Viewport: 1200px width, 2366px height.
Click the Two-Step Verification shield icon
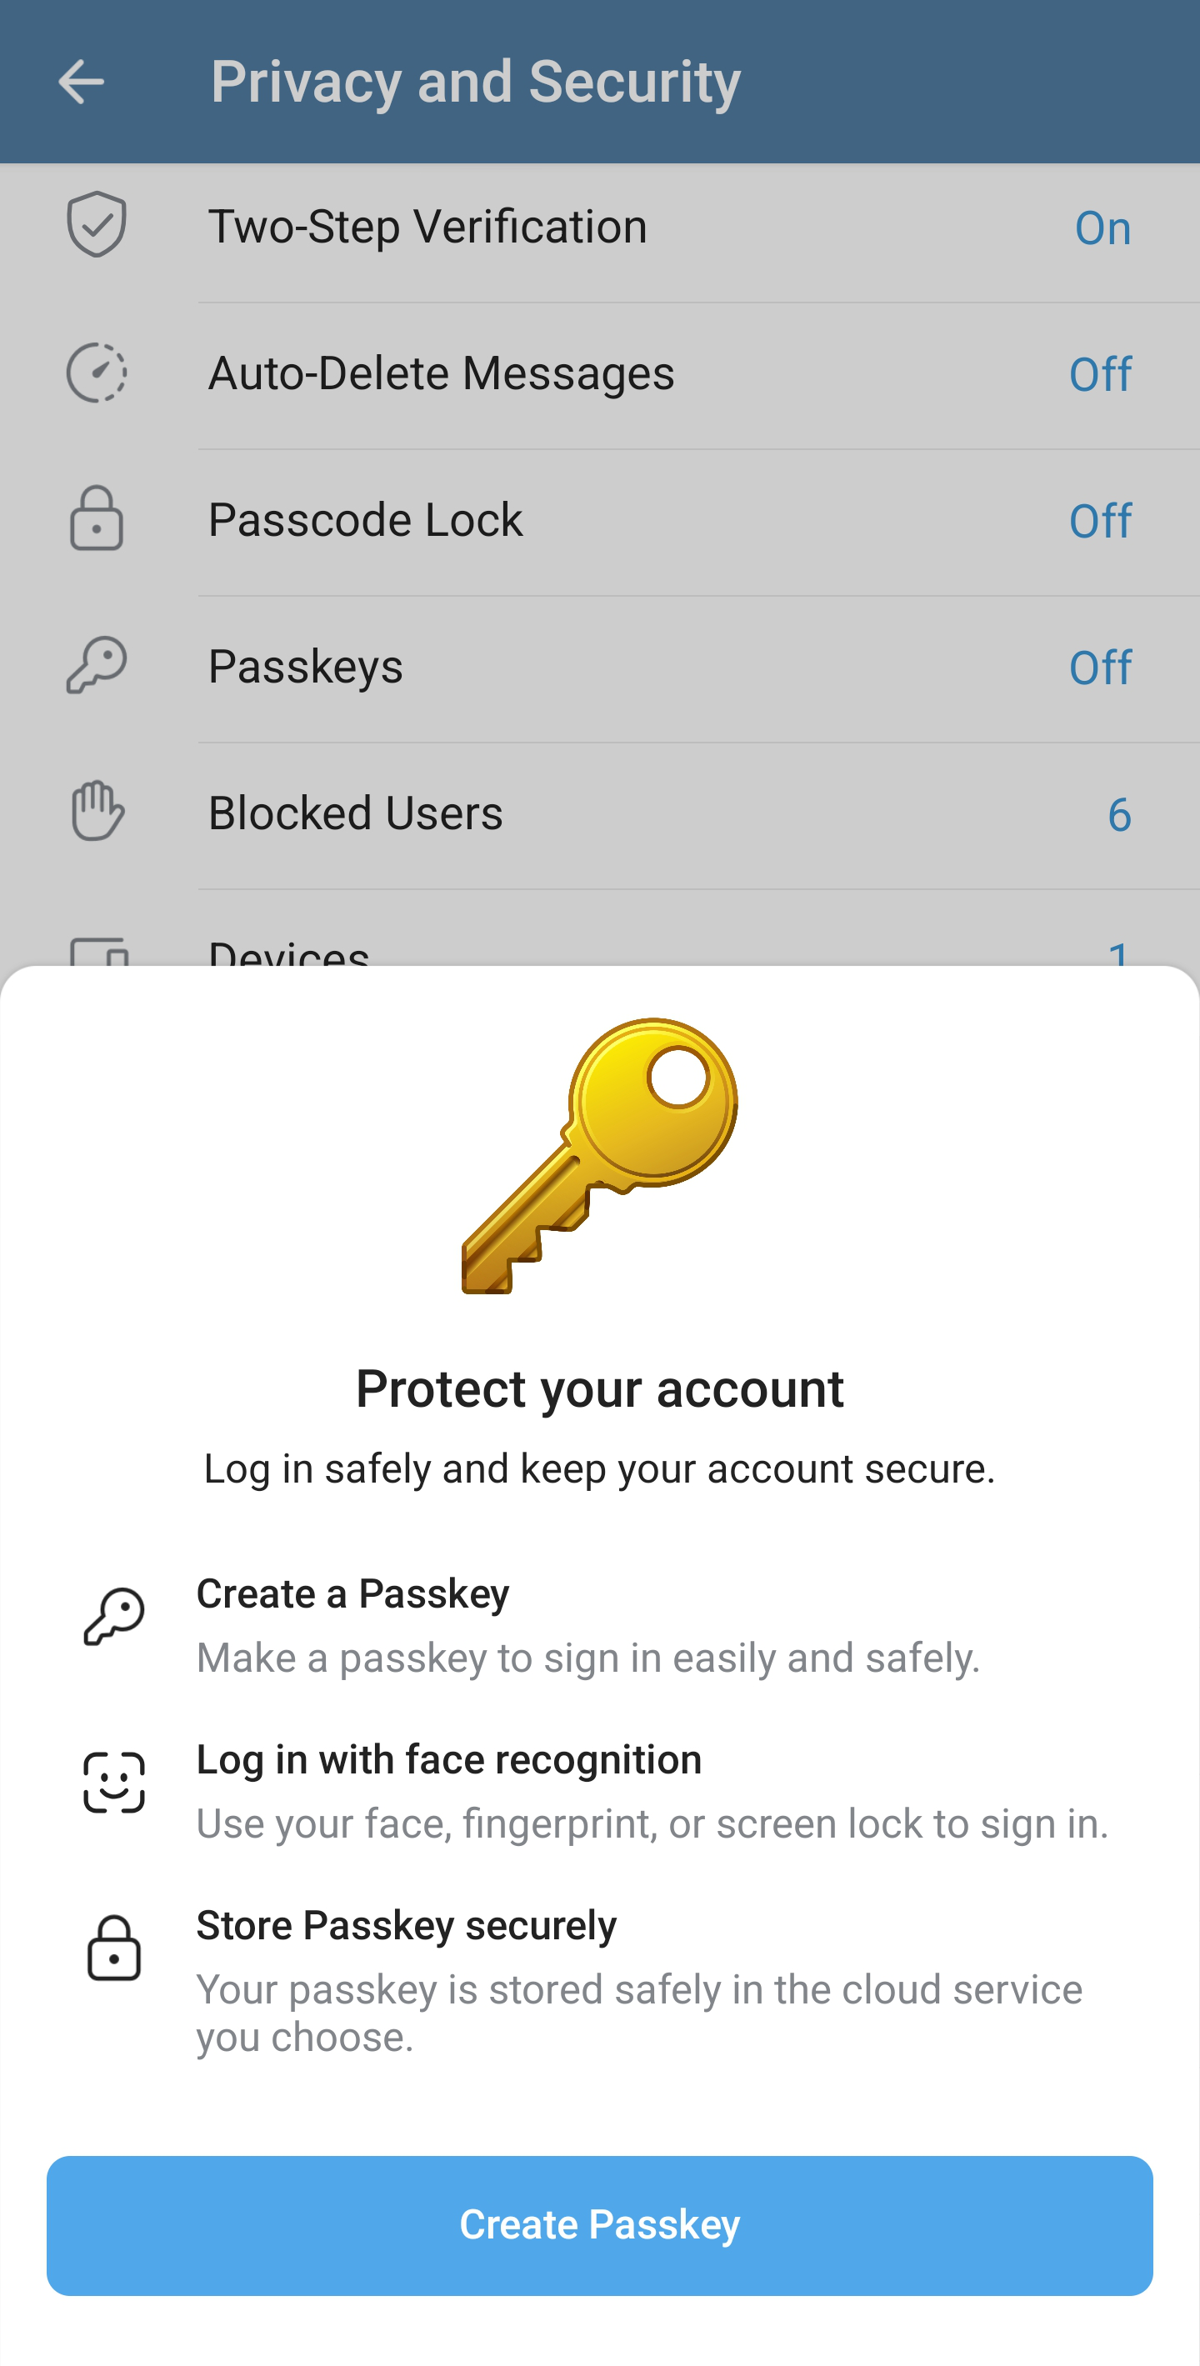97,225
